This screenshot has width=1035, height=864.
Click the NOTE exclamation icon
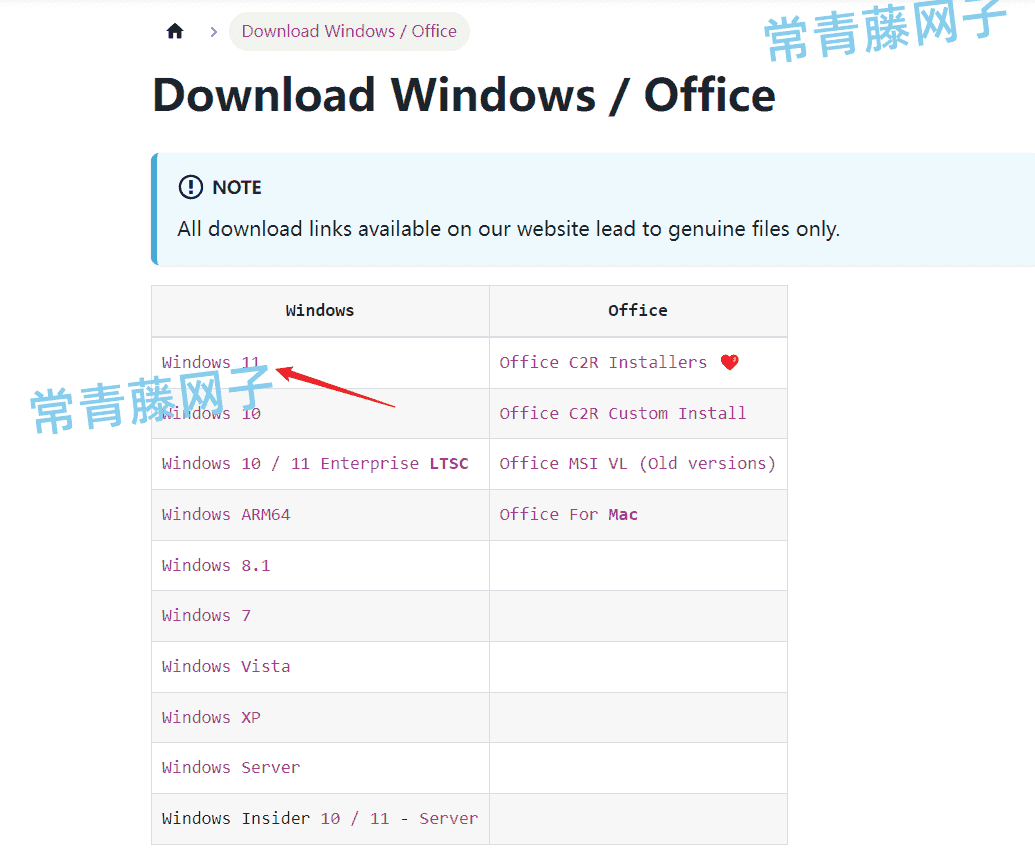tap(191, 187)
